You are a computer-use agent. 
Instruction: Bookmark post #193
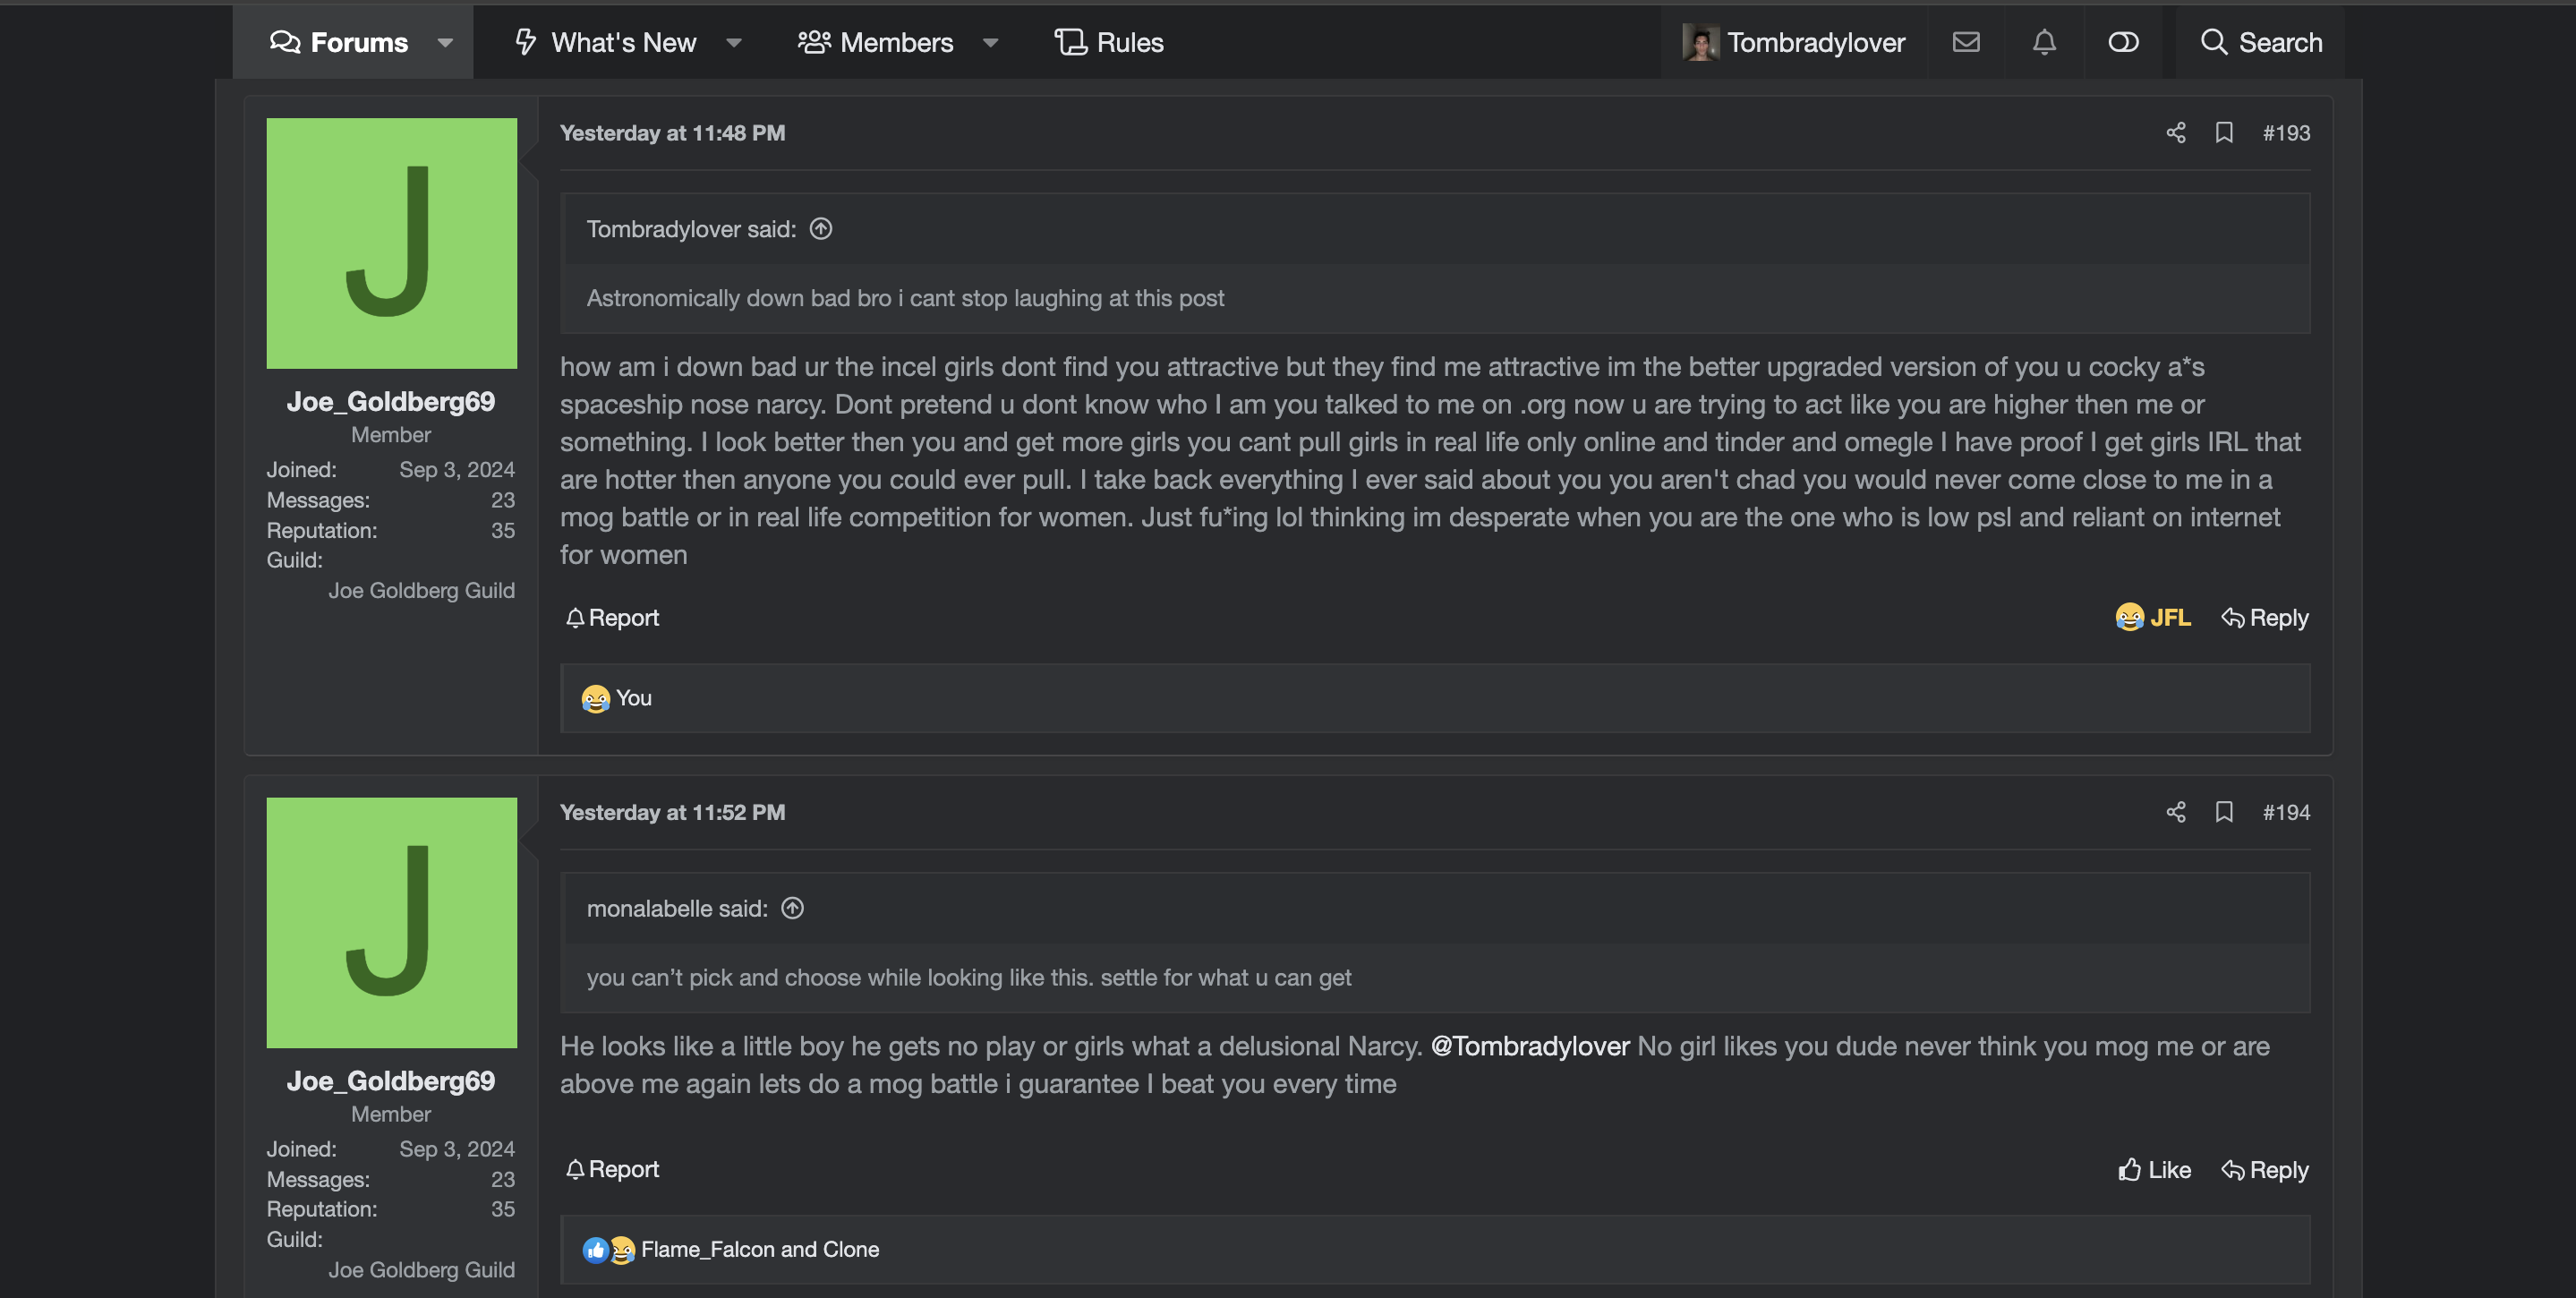(2223, 133)
